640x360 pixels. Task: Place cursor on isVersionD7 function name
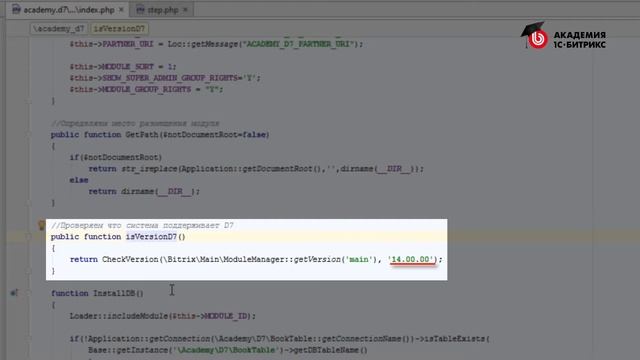coord(151,237)
